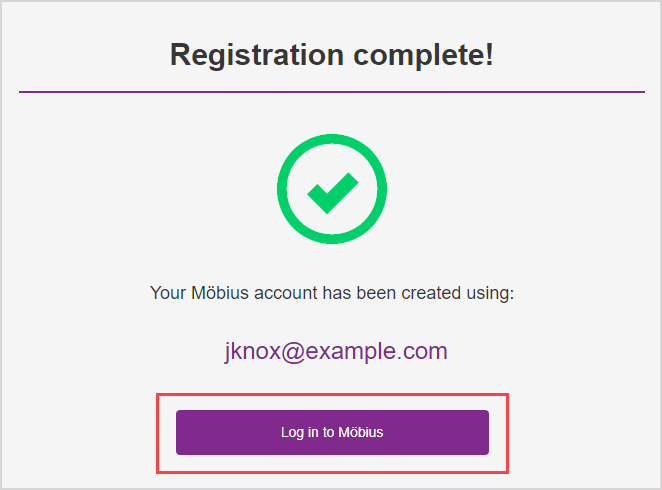Click the Registration complete! heading
The image size is (662, 490).
coord(331,55)
